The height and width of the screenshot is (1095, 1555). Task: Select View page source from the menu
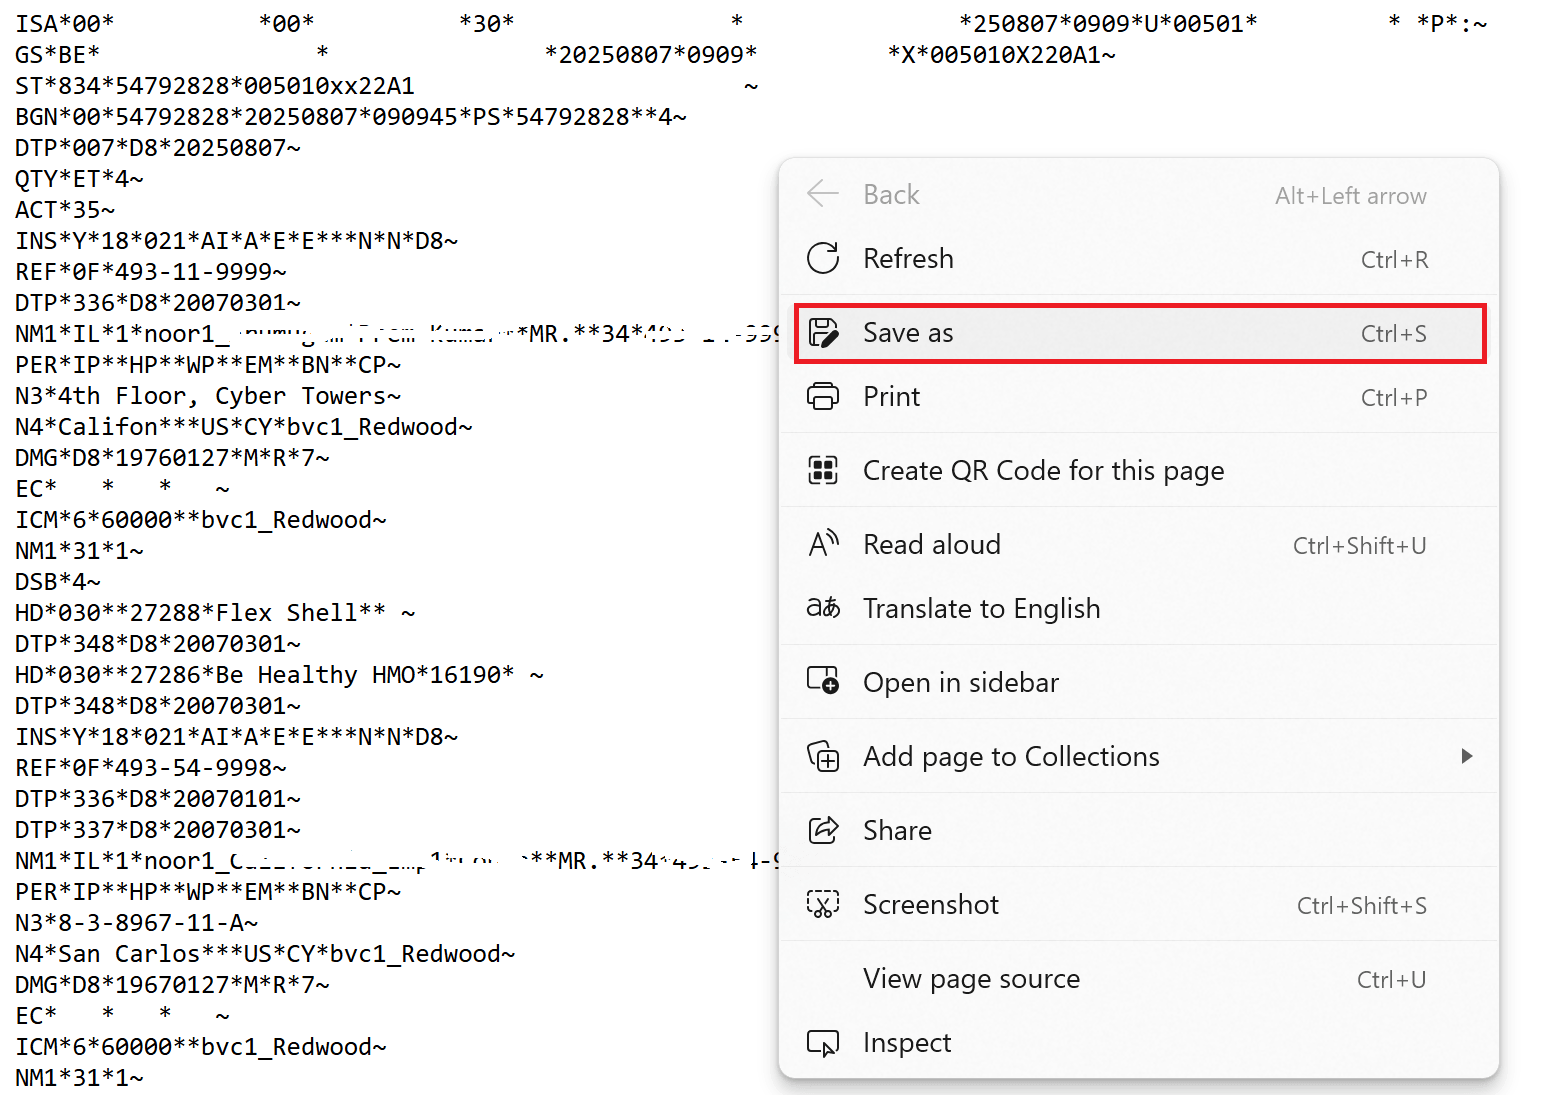[x=970, y=978]
